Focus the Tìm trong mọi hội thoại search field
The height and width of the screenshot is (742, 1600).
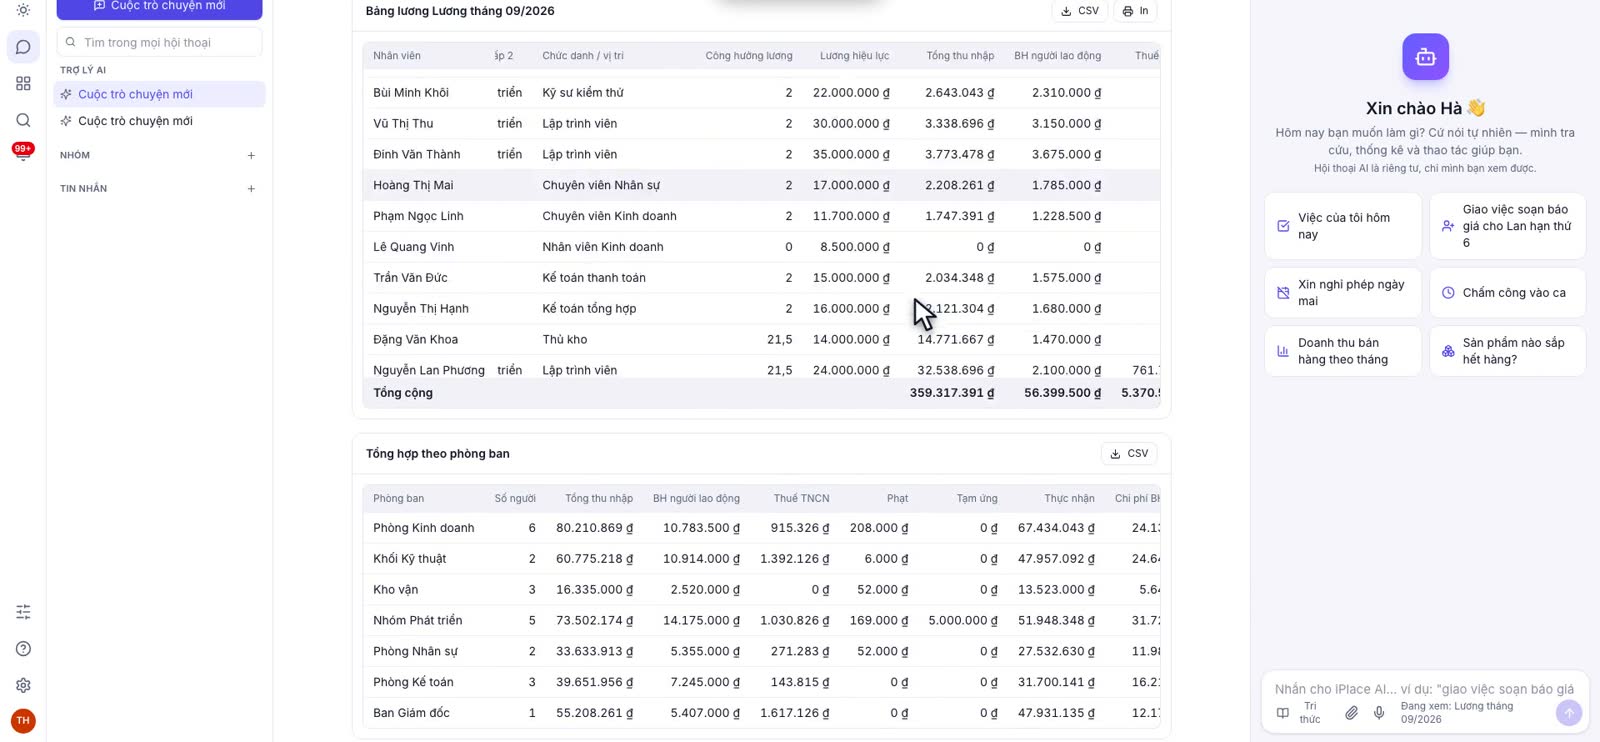[160, 43]
